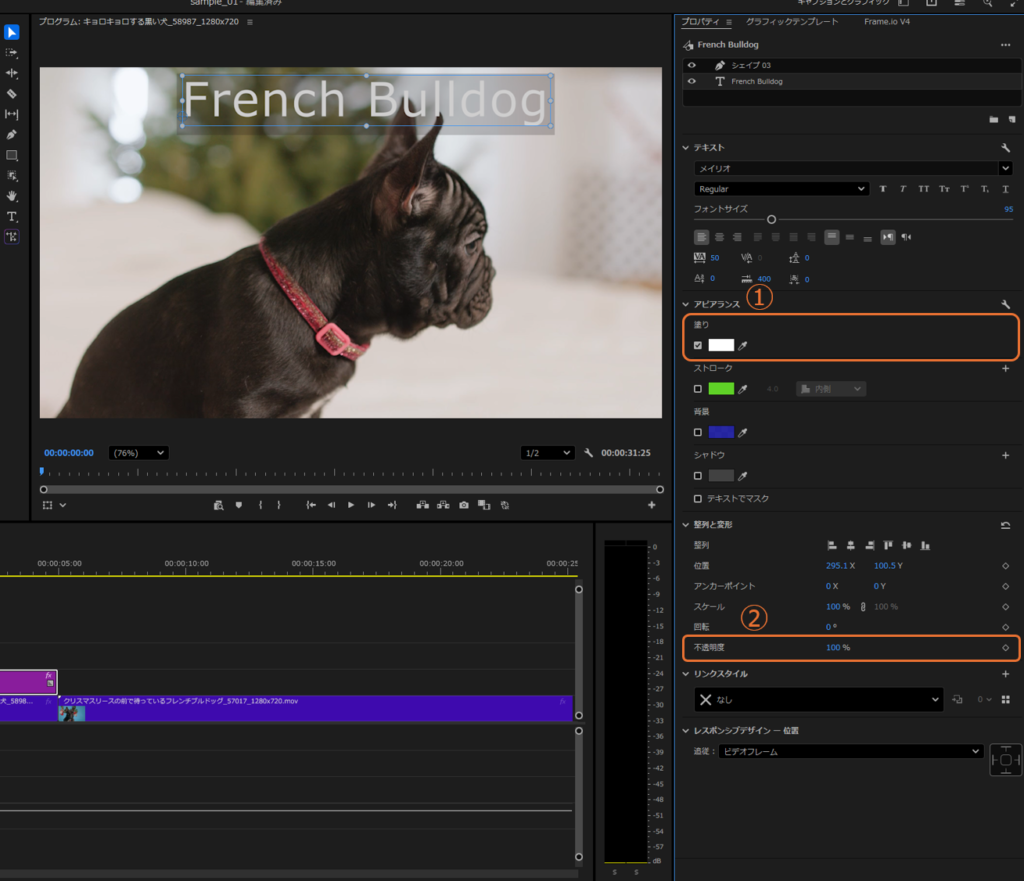Toggle opacity 不透明度 keyframe diamond
1024x881 pixels.
1006,648
